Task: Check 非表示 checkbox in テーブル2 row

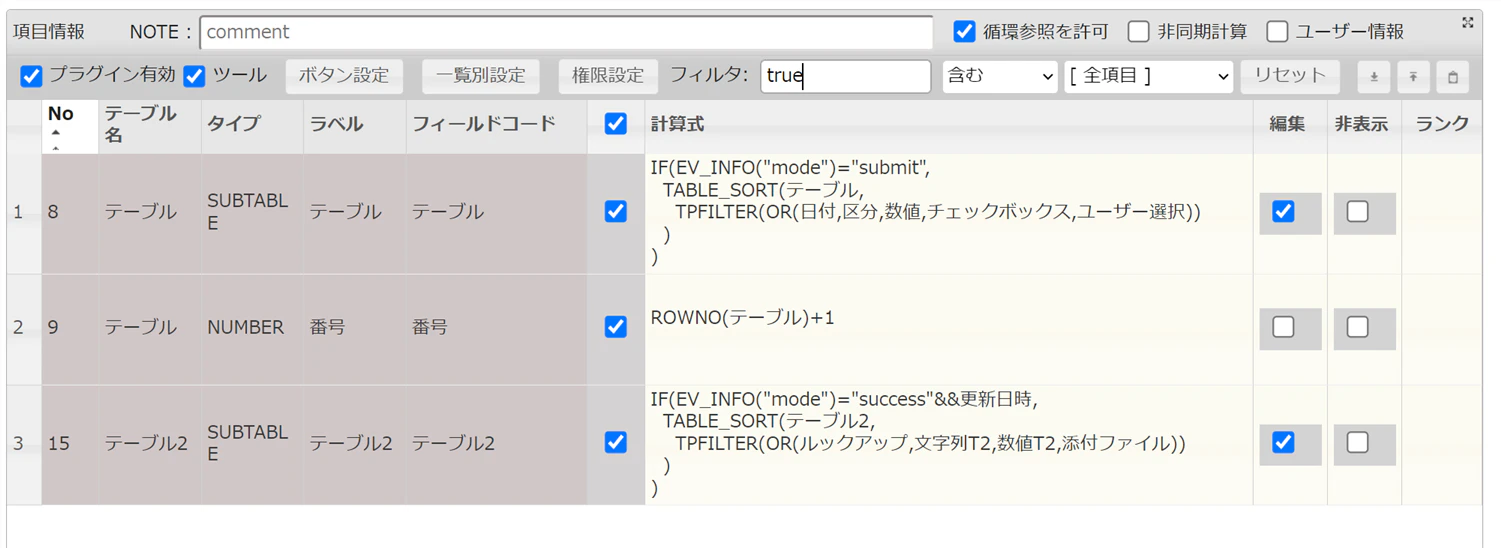Action: click(1358, 442)
